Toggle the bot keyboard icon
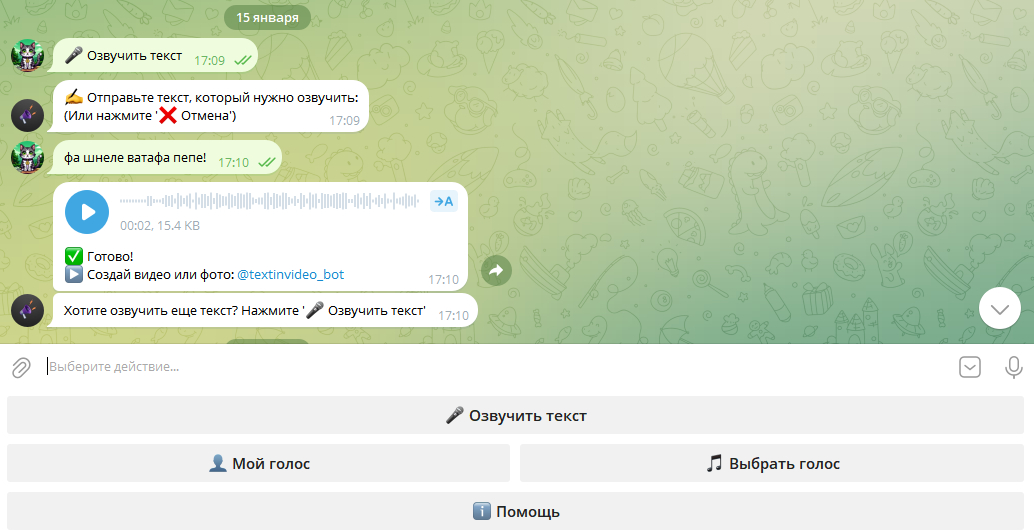The image size is (1034, 530). (x=969, y=367)
